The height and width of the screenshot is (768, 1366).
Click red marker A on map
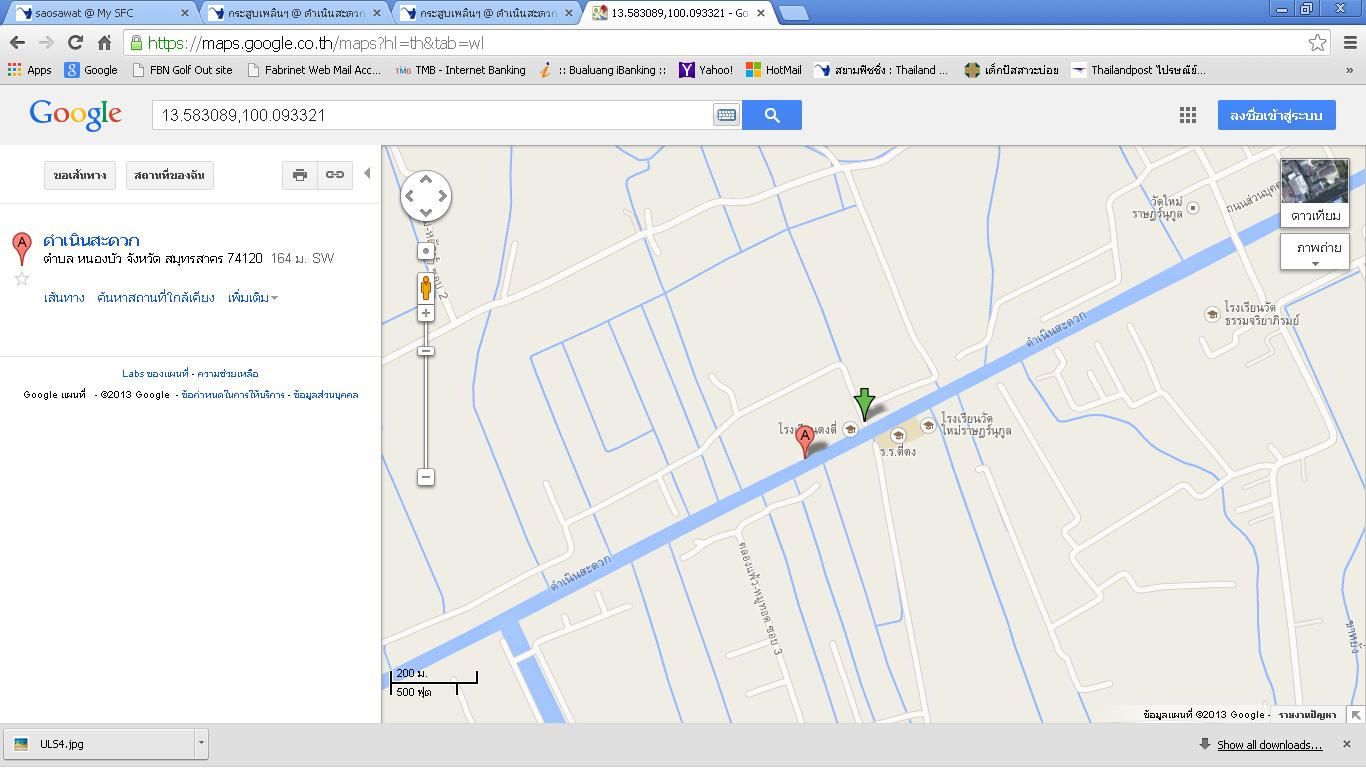pyautogui.click(x=805, y=441)
